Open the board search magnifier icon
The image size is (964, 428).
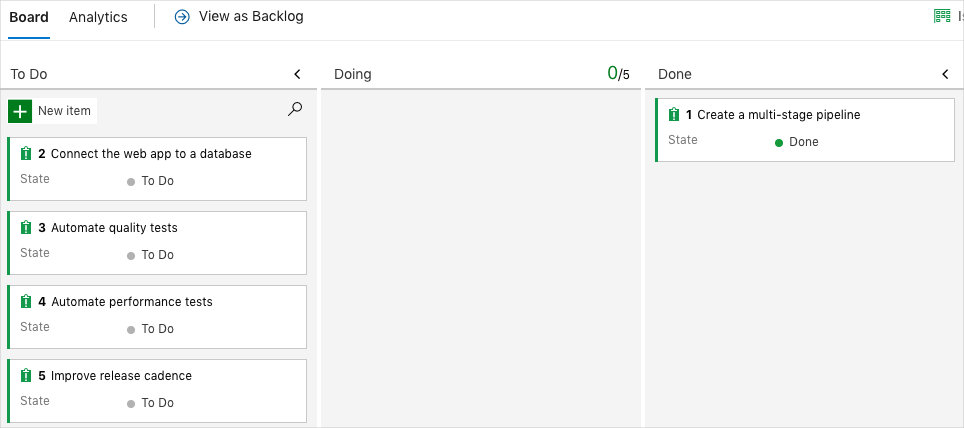[x=295, y=110]
